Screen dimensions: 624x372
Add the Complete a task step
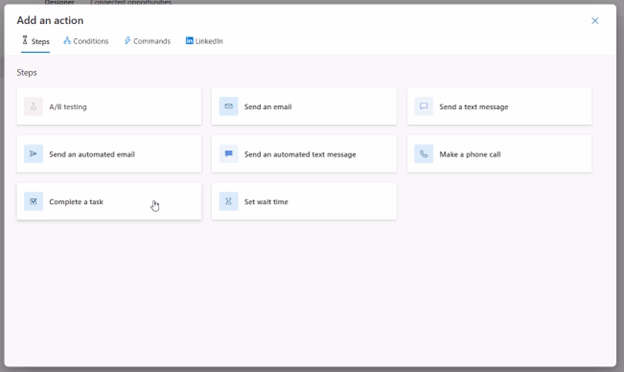point(109,202)
